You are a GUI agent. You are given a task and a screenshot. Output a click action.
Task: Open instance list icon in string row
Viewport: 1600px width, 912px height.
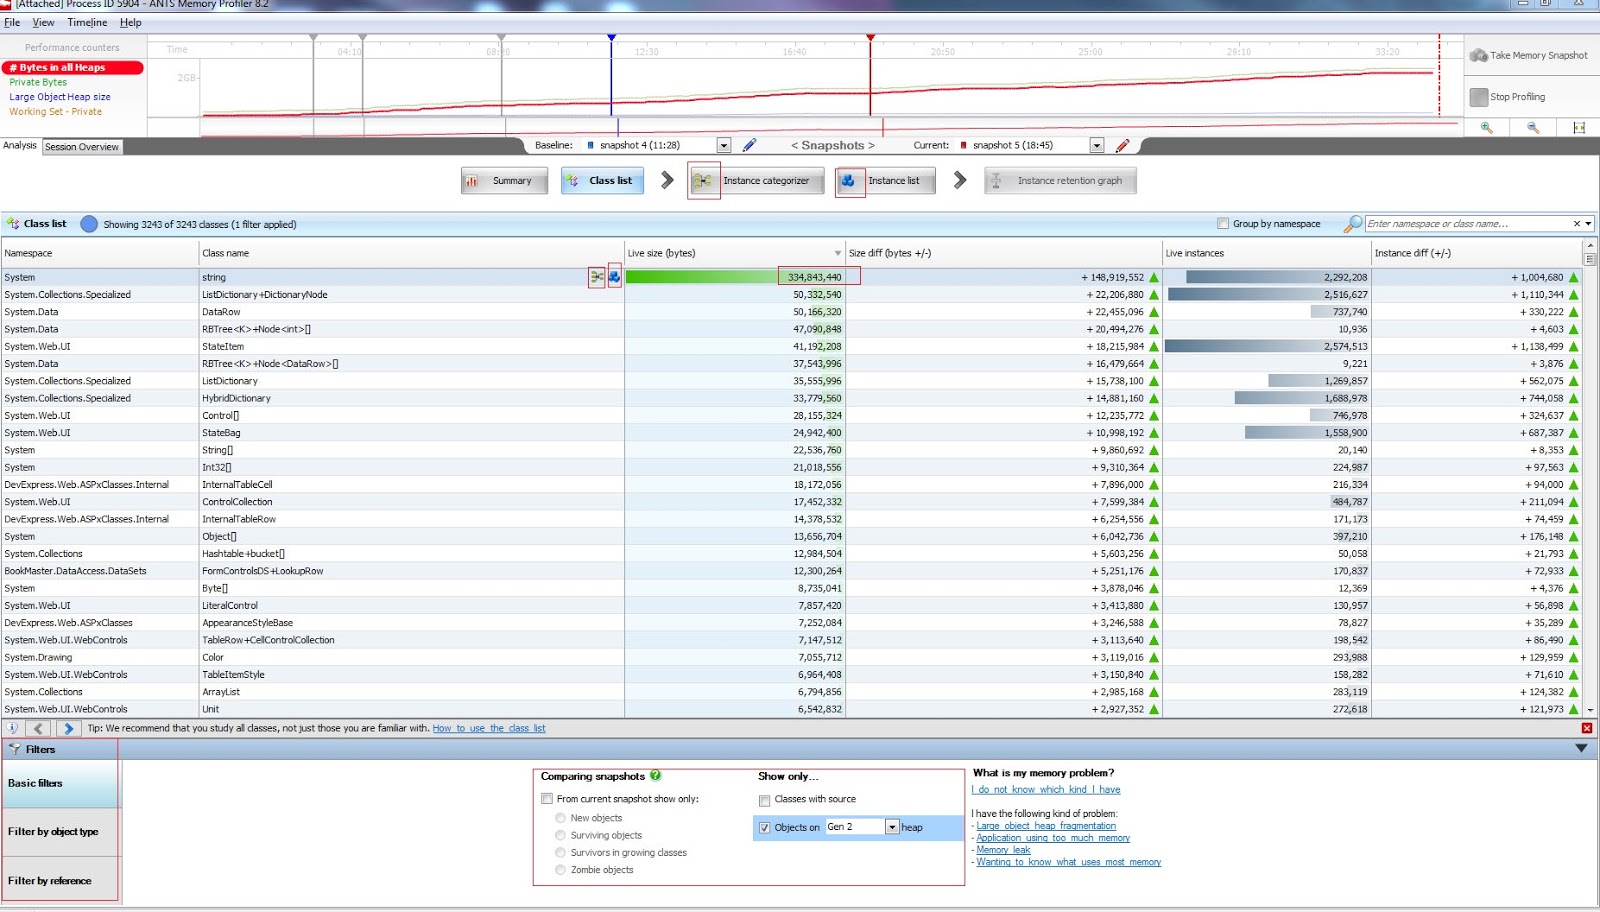(x=614, y=277)
